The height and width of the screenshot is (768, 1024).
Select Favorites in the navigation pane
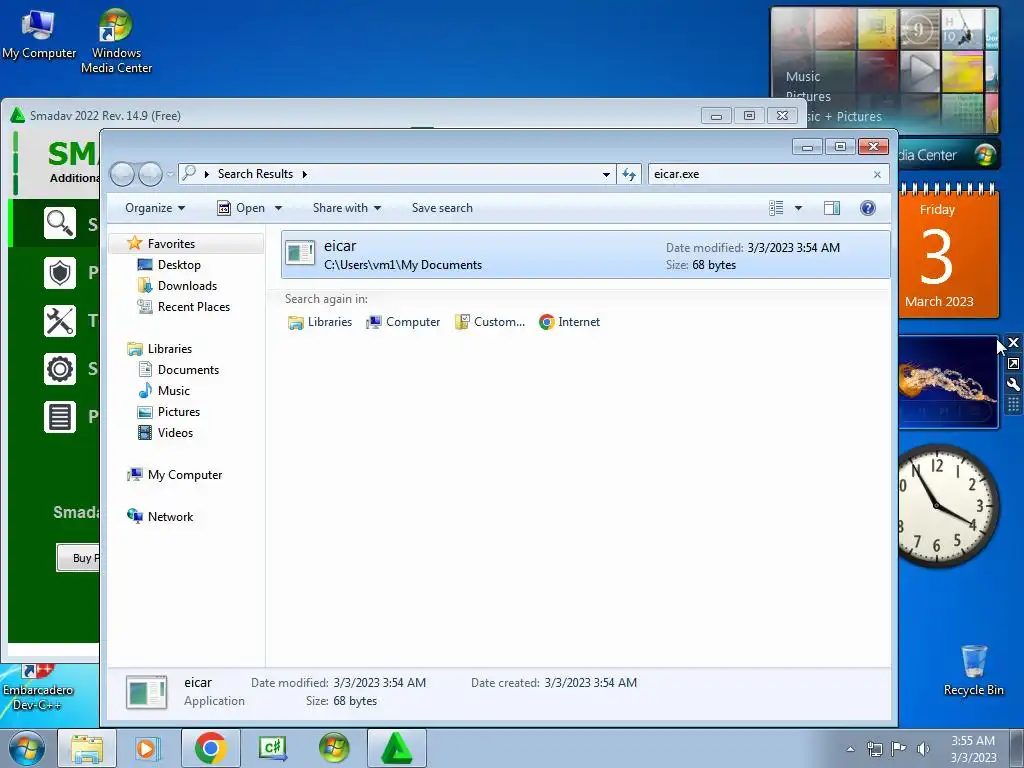(171, 244)
